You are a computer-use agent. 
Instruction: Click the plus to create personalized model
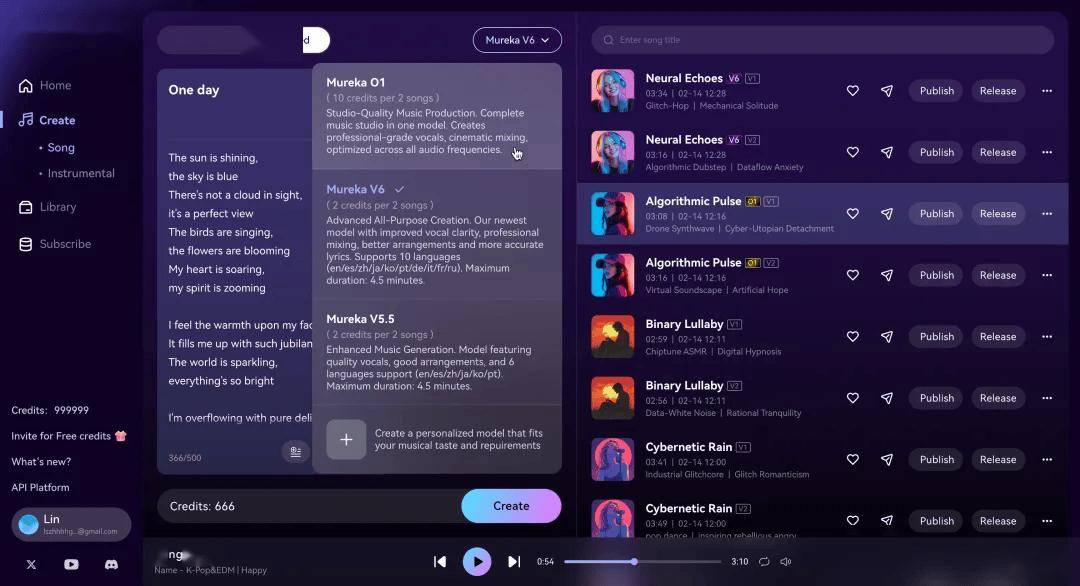(x=346, y=439)
